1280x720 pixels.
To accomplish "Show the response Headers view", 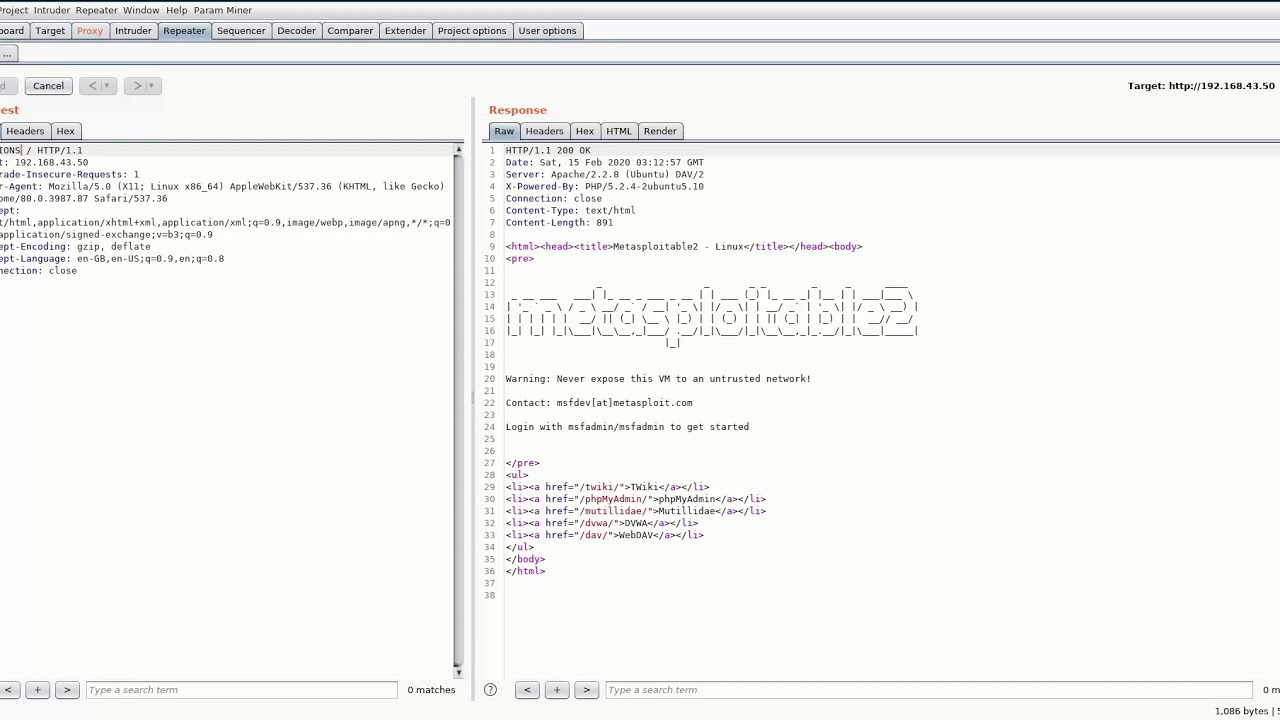I will (x=544, y=131).
